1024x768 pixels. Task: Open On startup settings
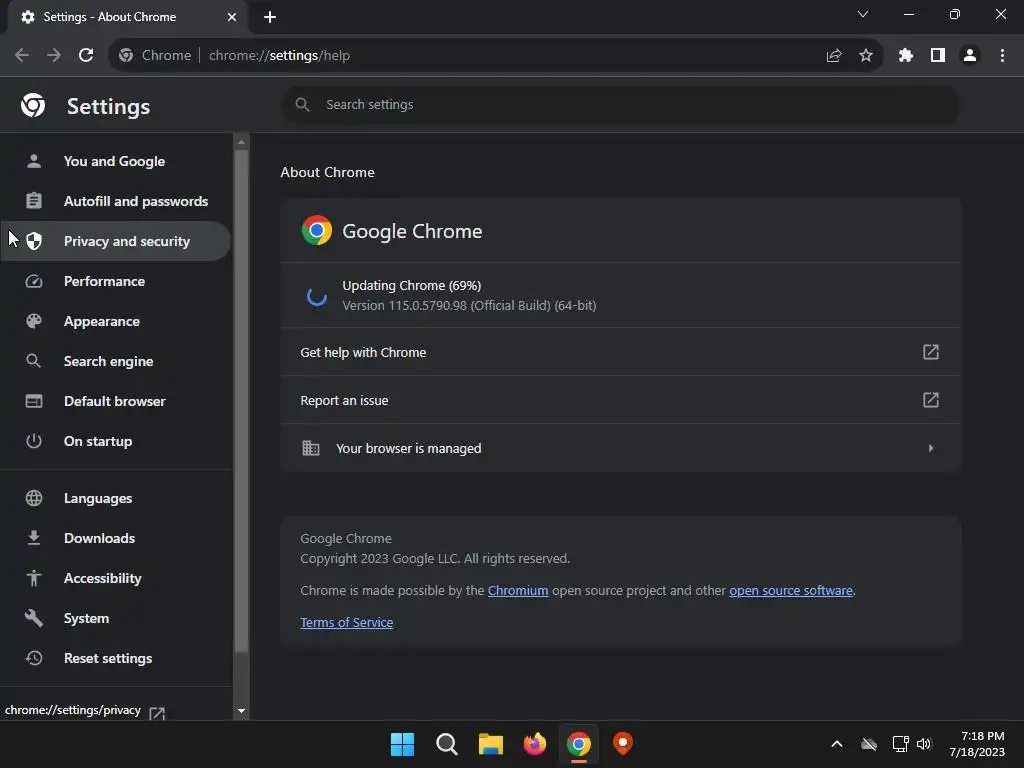coord(116,441)
